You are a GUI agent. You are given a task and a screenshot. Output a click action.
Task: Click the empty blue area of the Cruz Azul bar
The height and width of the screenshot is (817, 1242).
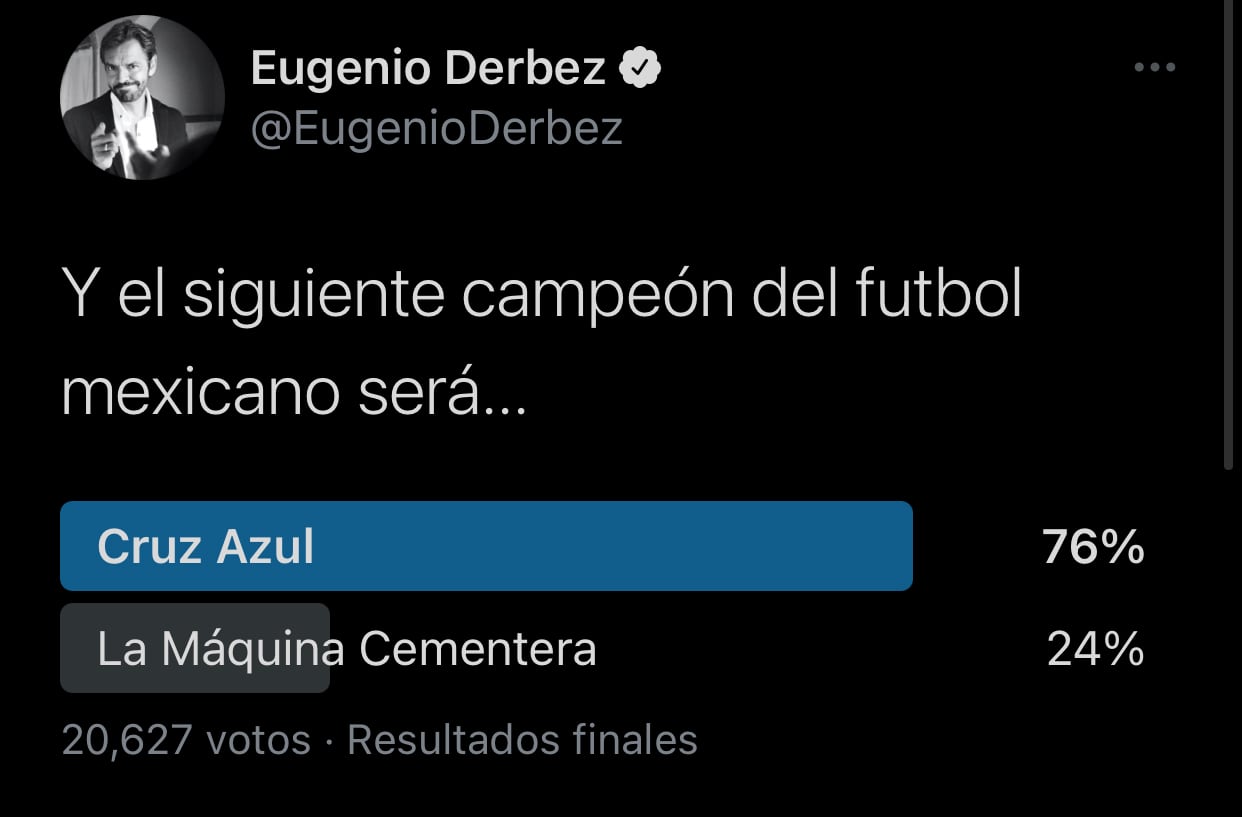[620, 547]
